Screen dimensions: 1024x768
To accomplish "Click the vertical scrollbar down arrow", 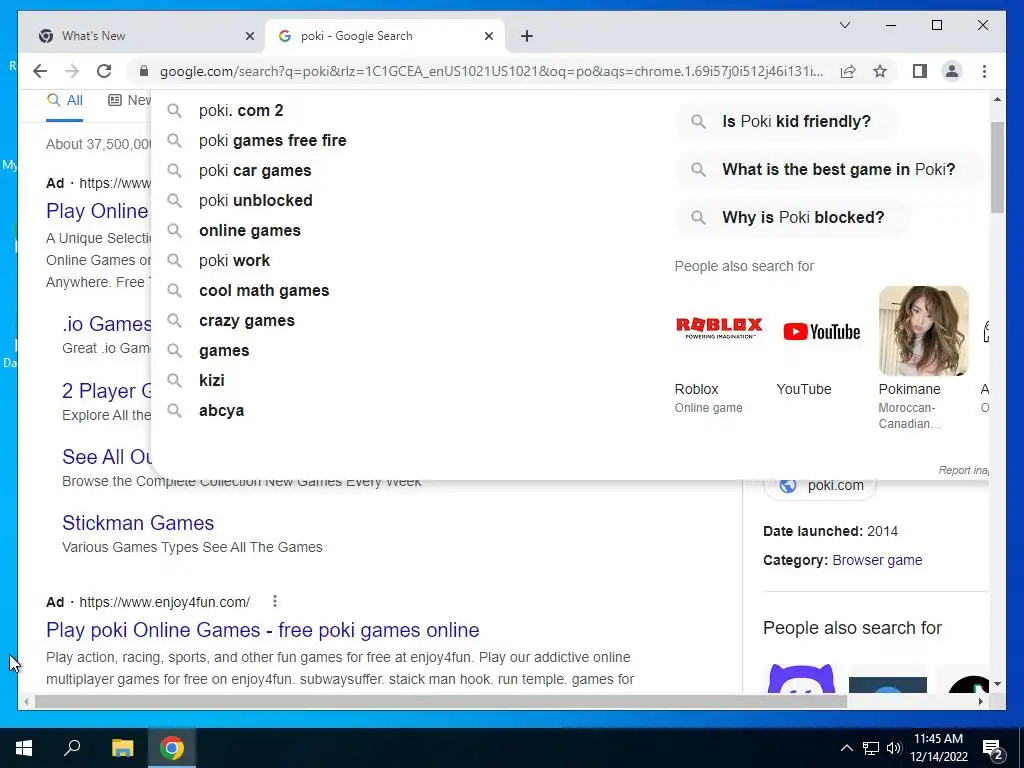I will pyautogui.click(x=997, y=684).
